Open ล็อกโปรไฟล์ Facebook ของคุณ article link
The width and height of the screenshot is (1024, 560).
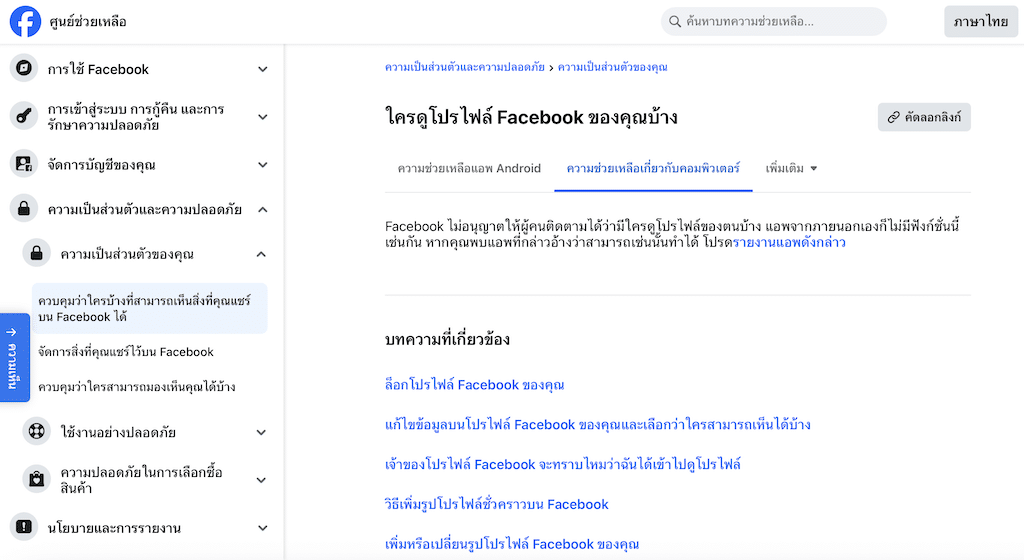coord(474,384)
